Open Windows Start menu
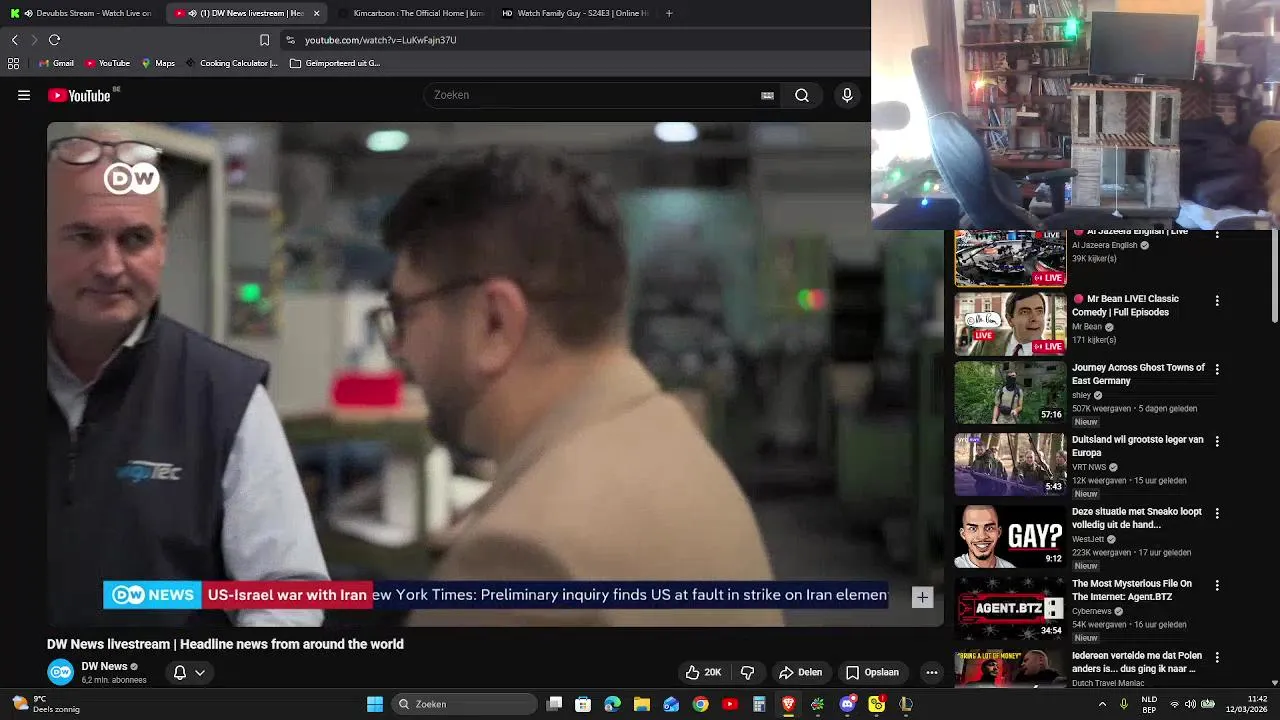This screenshot has width=1280, height=720. click(375, 704)
